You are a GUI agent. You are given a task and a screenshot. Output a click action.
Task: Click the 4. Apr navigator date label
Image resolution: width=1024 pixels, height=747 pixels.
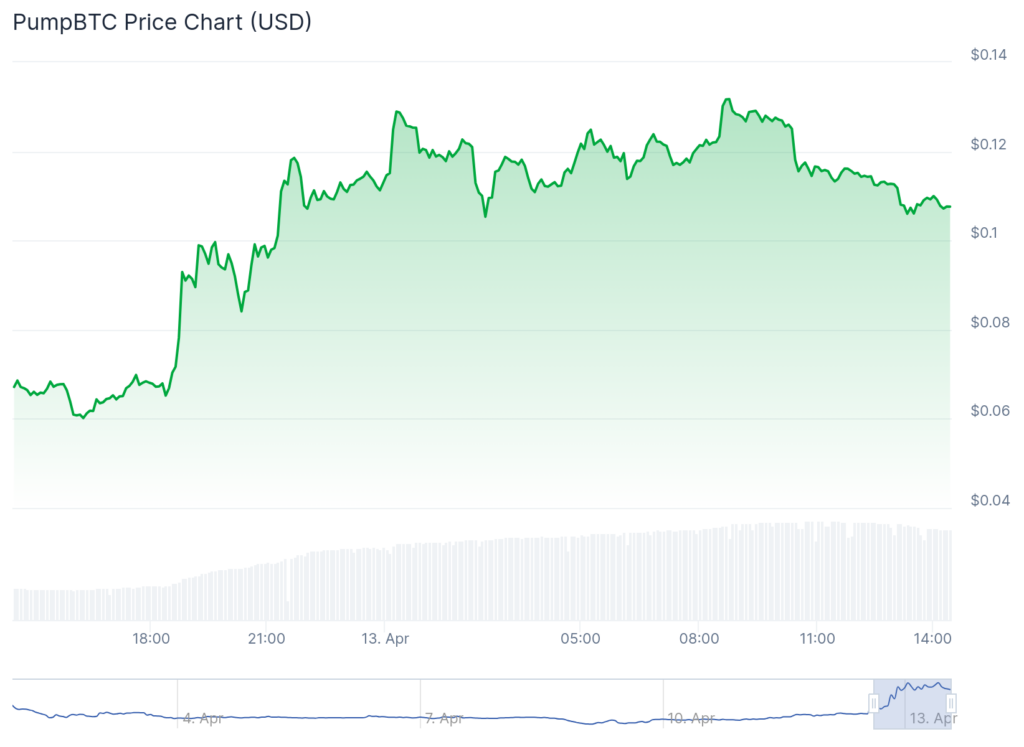(x=203, y=718)
